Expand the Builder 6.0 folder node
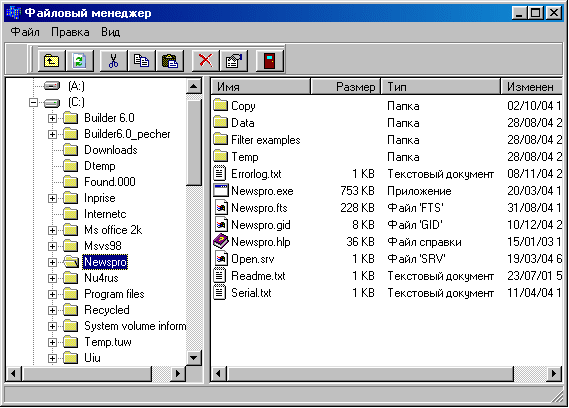The image size is (569, 408). [52, 118]
